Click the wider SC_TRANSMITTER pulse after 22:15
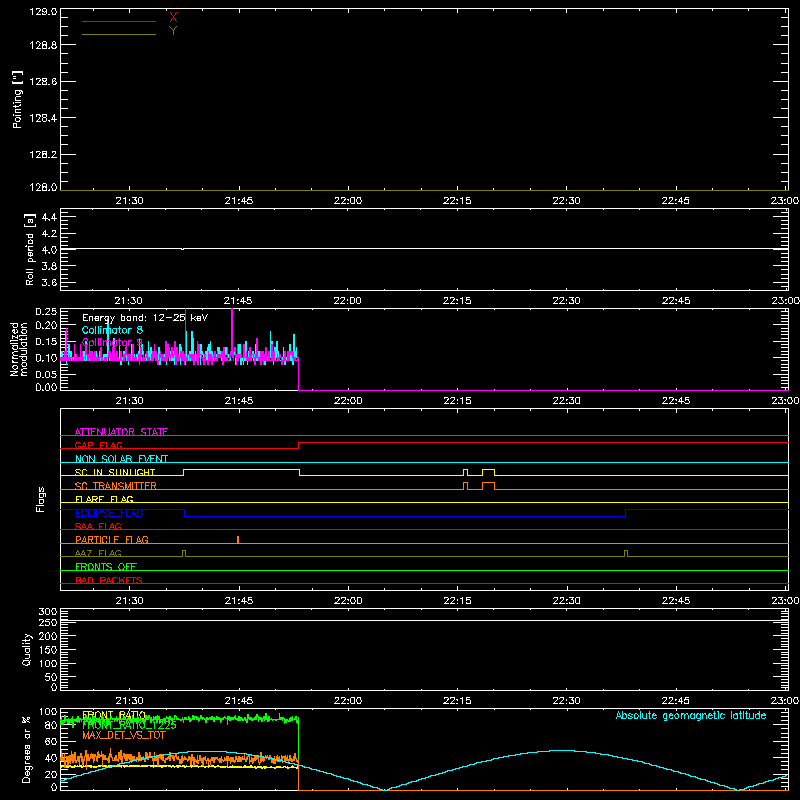 pyautogui.click(x=488, y=486)
